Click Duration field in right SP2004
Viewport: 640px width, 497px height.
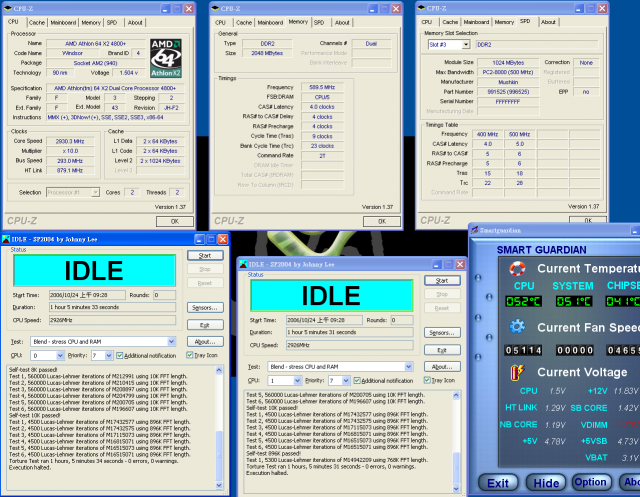pyautogui.click(x=349, y=332)
